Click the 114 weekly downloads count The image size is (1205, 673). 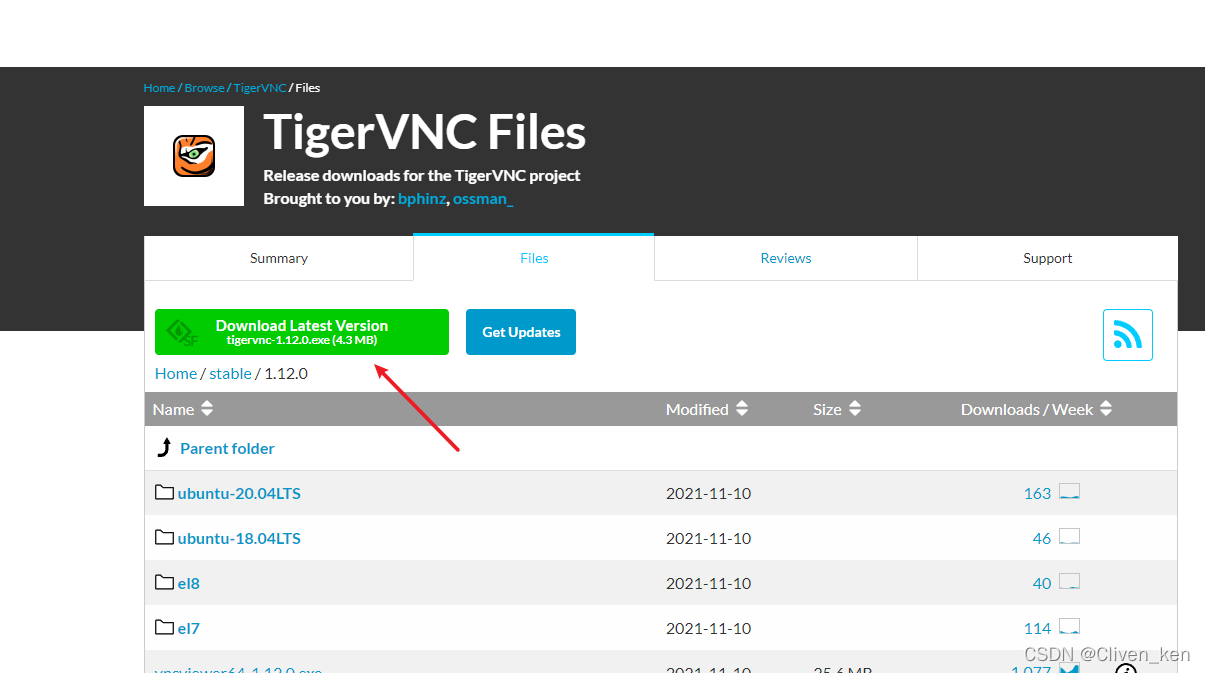click(1037, 628)
